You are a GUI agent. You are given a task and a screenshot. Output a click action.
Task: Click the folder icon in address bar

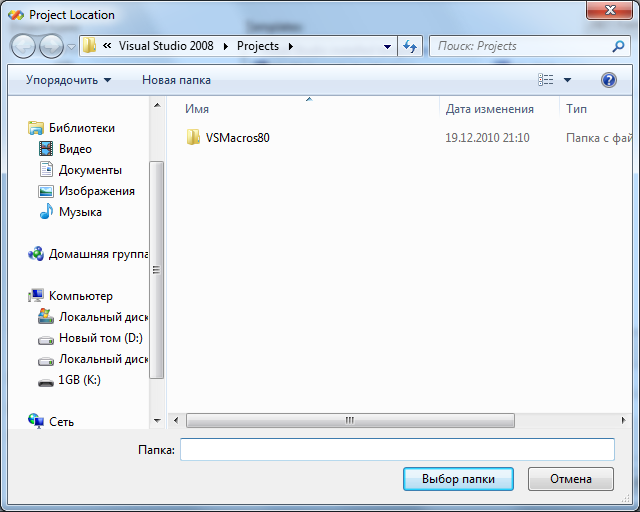point(89,46)
